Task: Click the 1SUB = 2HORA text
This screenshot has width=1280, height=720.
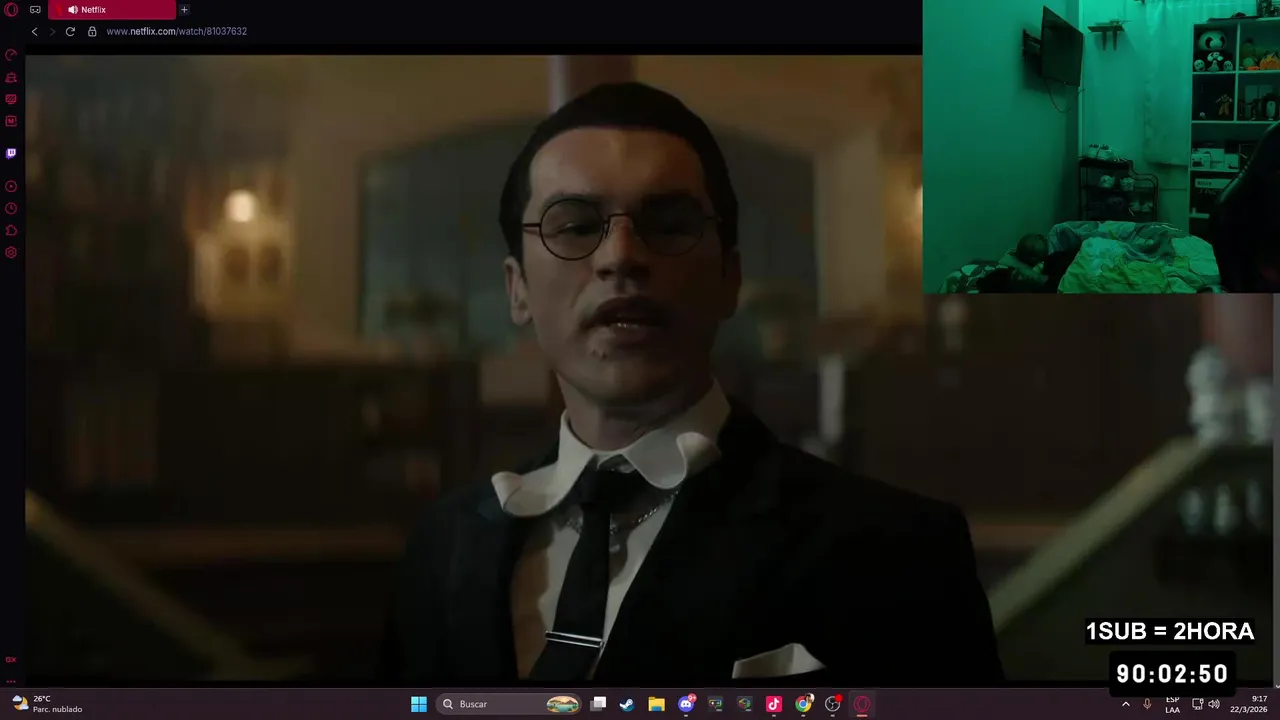Action: tap(1170, 631)
